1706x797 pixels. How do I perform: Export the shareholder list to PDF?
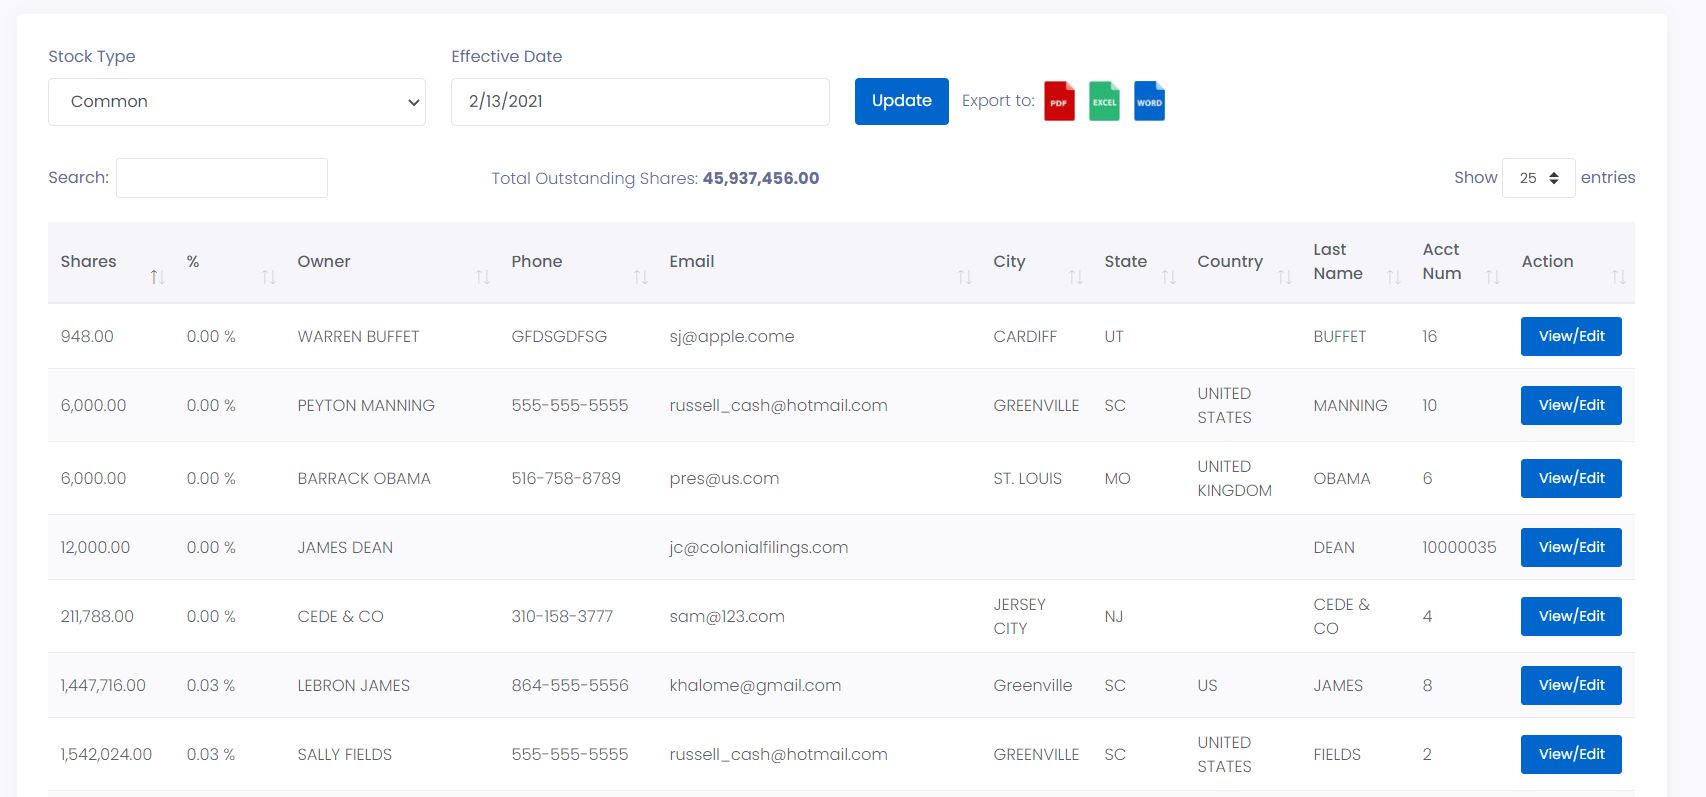tap(1059, 101)
